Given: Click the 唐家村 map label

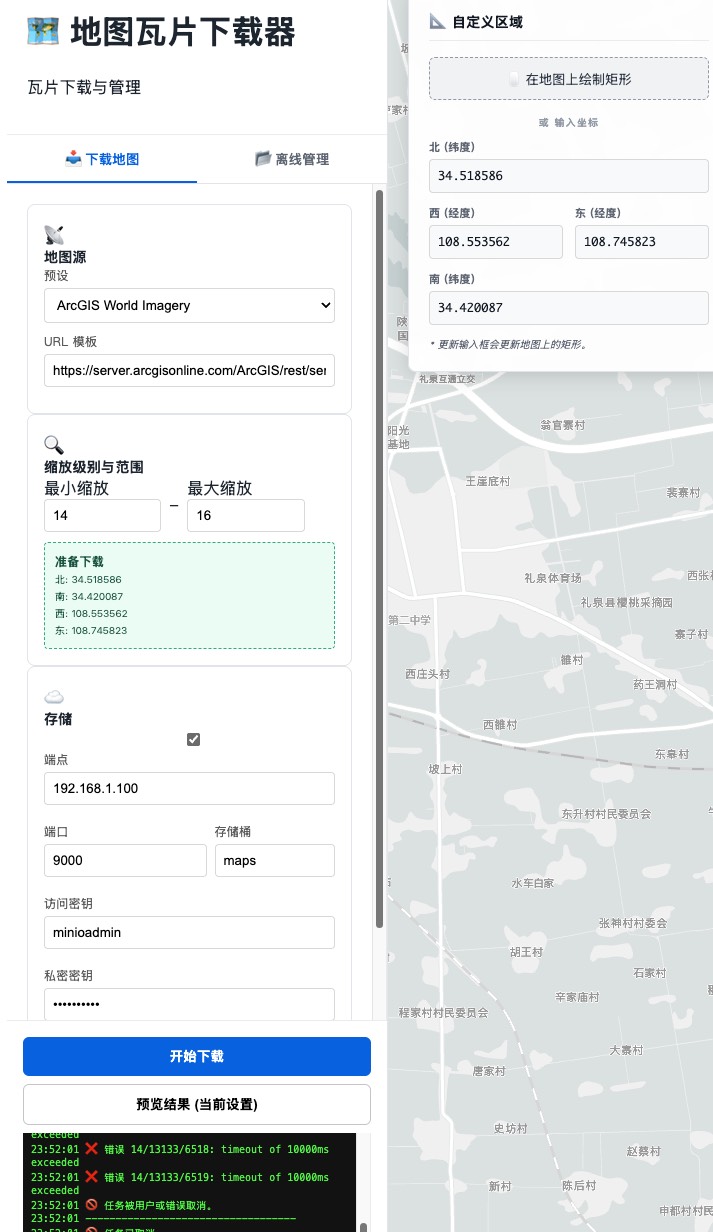Looking at the screenshot, I should pos(490,1070).
